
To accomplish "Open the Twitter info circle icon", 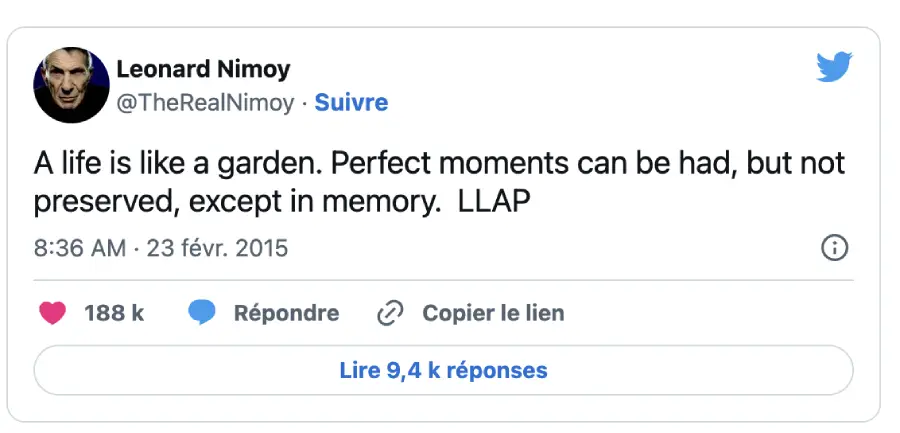I will [x=834, y=248].
